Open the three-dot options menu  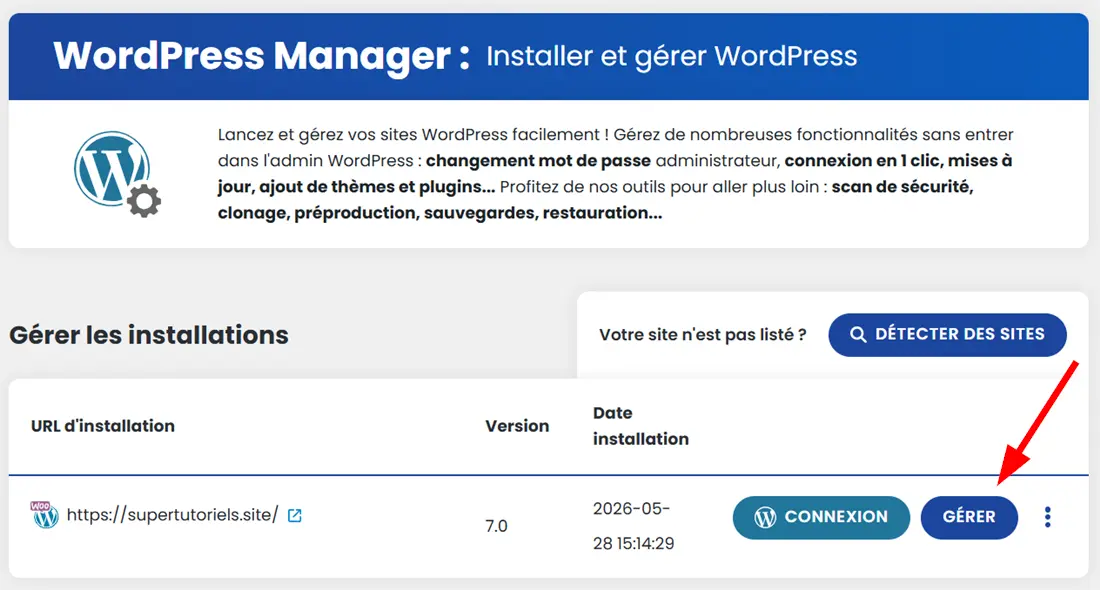coord(1047,517)
